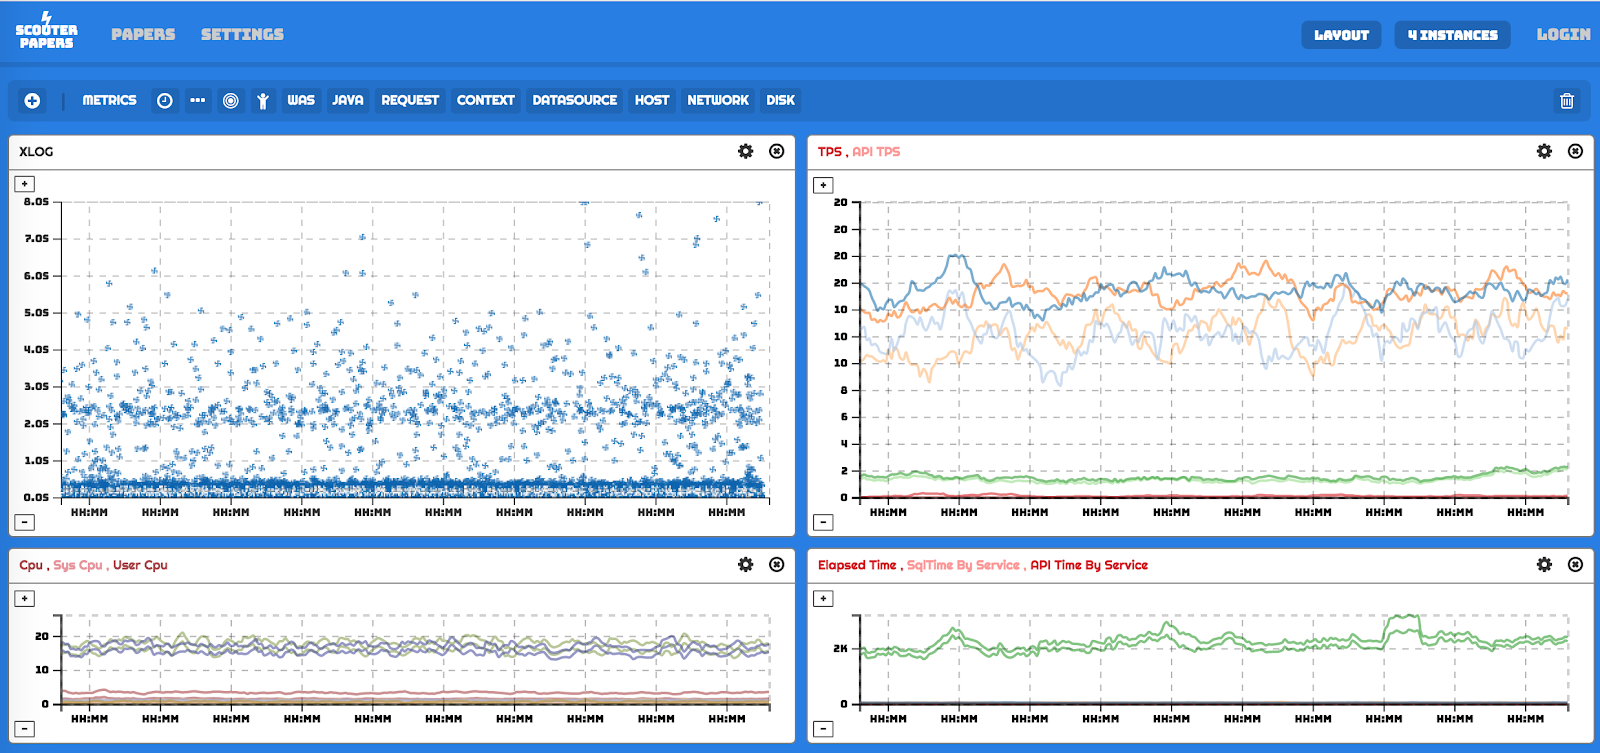The width and height of the screenshot is (1600, 753).
Task: Open XLOG panel settings gear
Action: (746, 151)
